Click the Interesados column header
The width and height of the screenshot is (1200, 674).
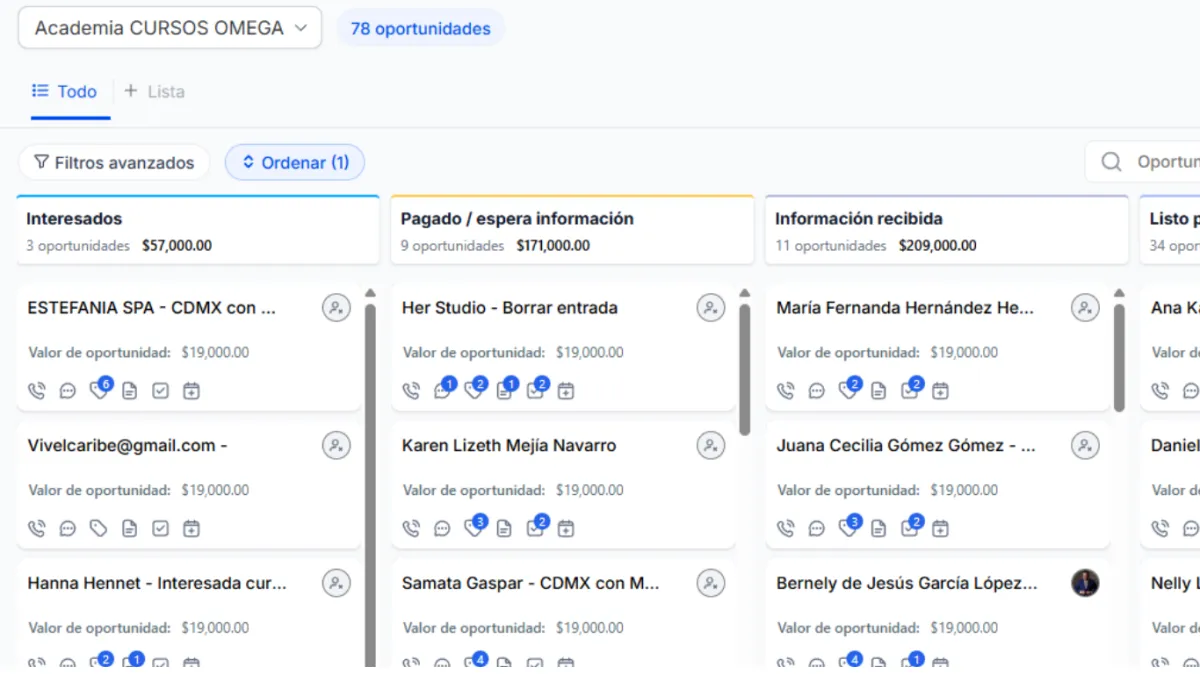click(198, 231)
